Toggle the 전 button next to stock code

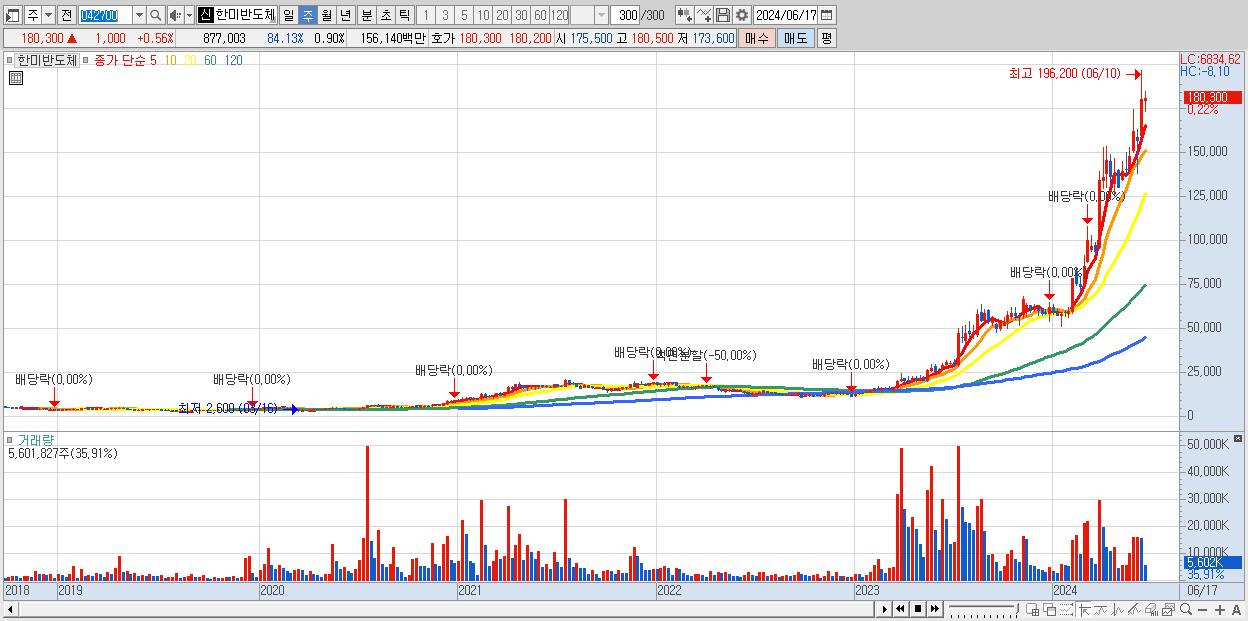point(66,15)
